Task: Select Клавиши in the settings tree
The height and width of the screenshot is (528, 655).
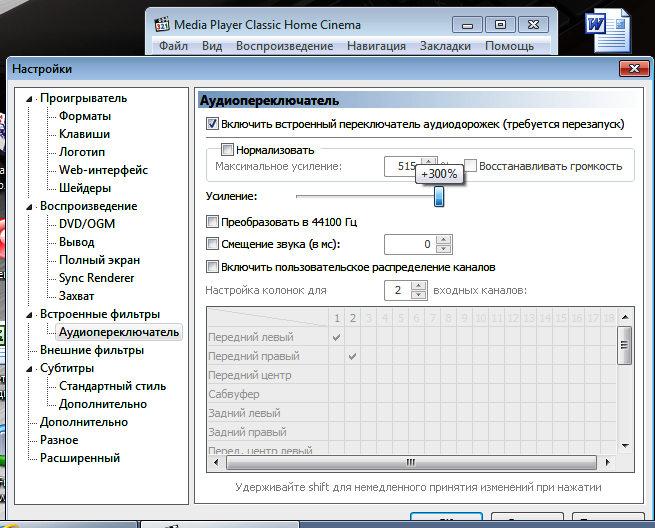Action: (84, 134)
